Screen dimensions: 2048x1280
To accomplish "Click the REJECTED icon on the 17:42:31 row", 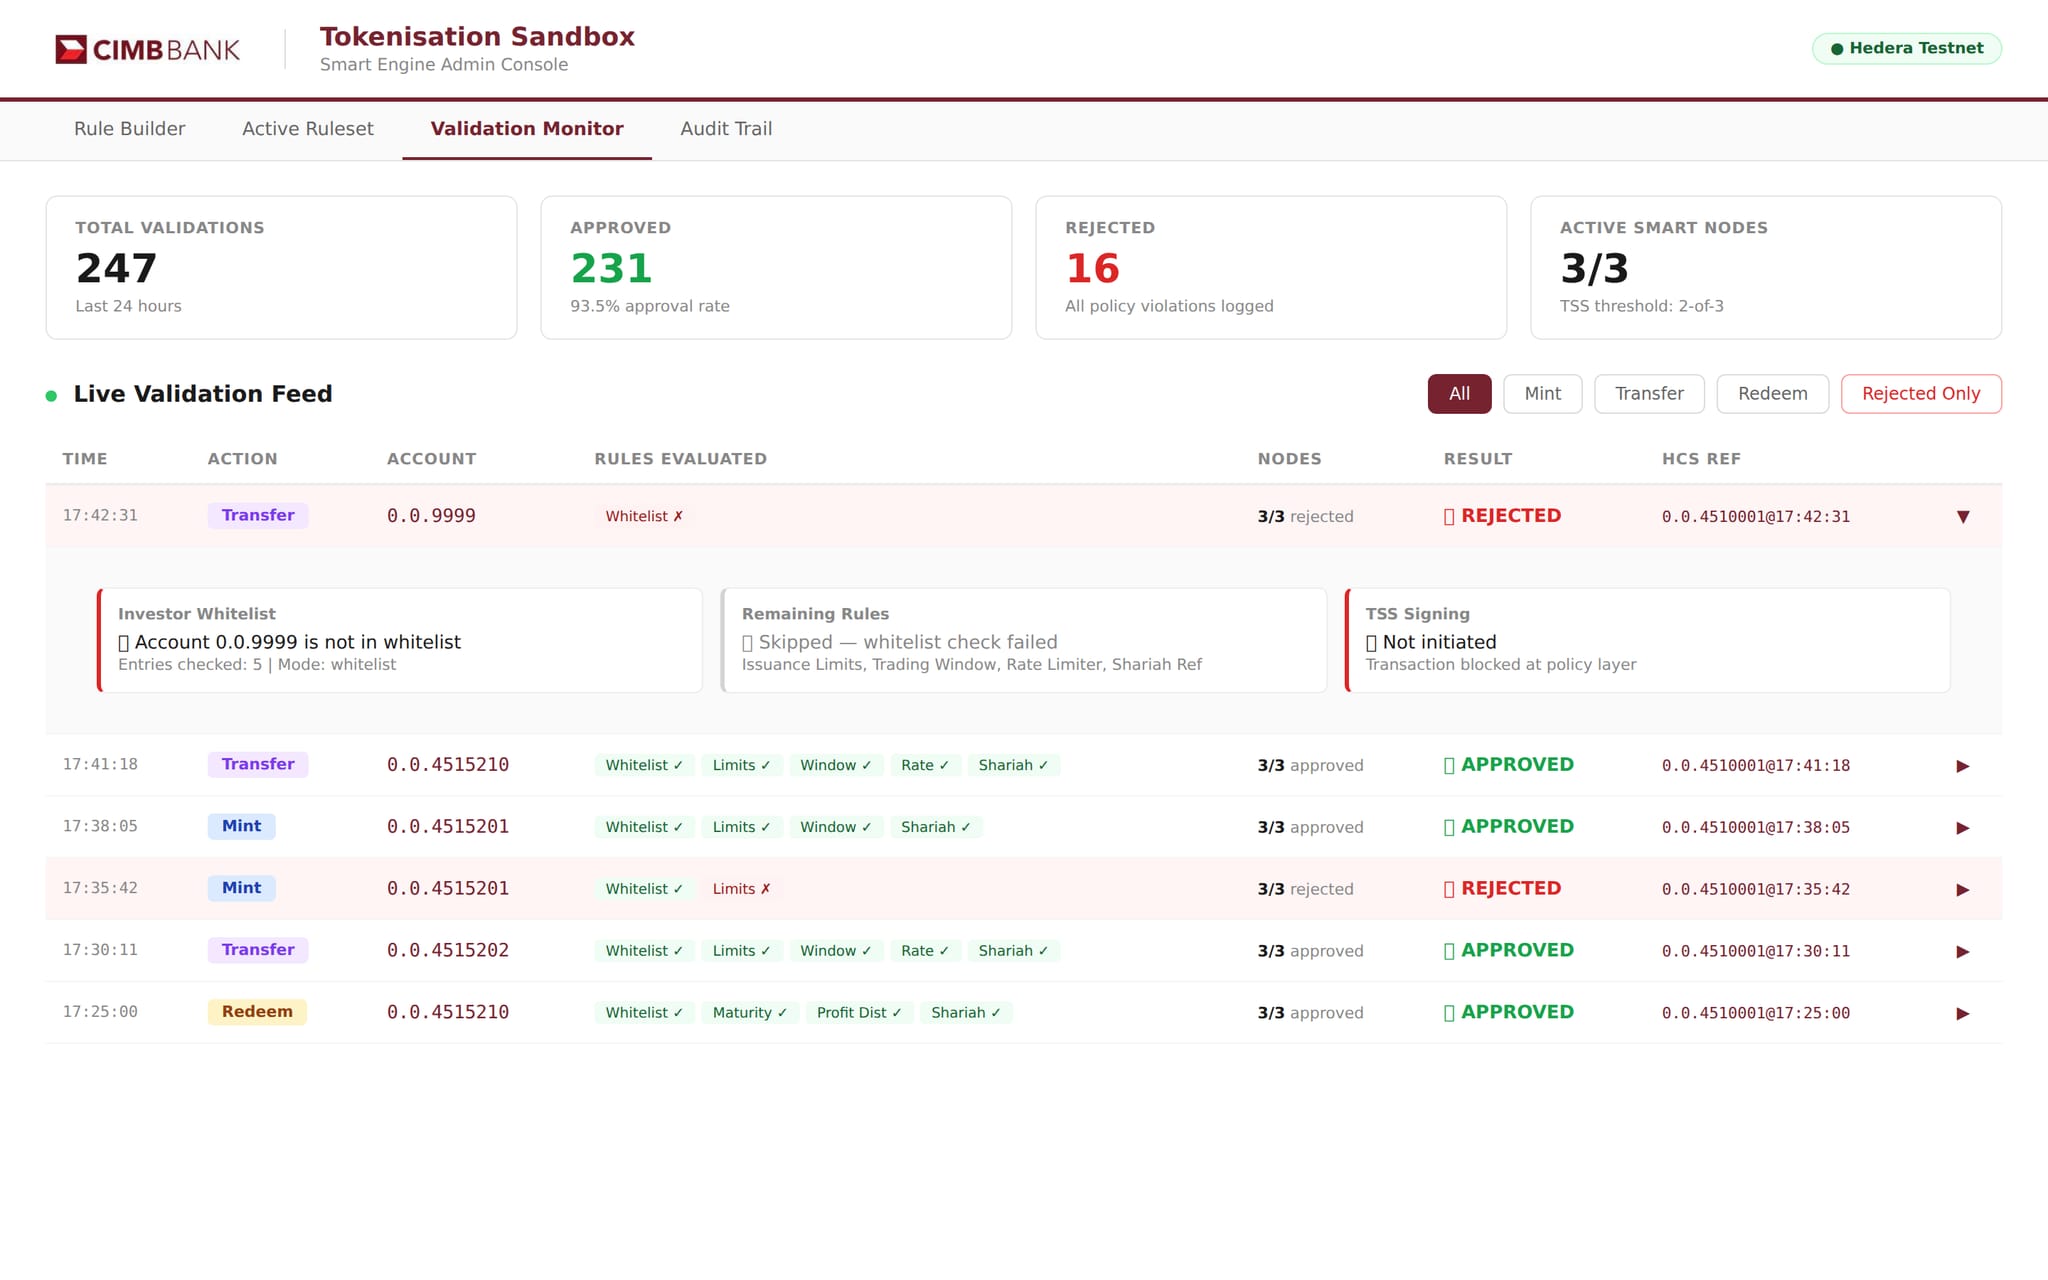I will click(x=1450, y=515).
